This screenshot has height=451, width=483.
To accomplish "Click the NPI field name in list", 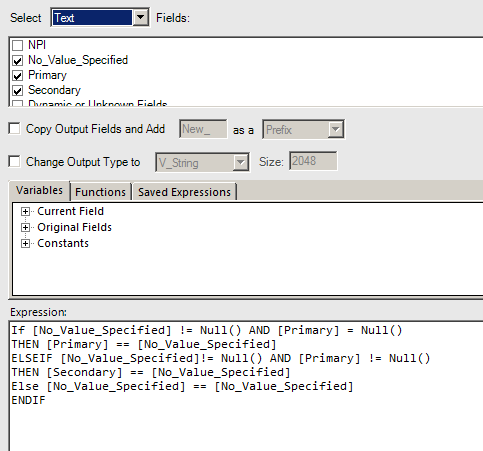I will tap(37, 45).
